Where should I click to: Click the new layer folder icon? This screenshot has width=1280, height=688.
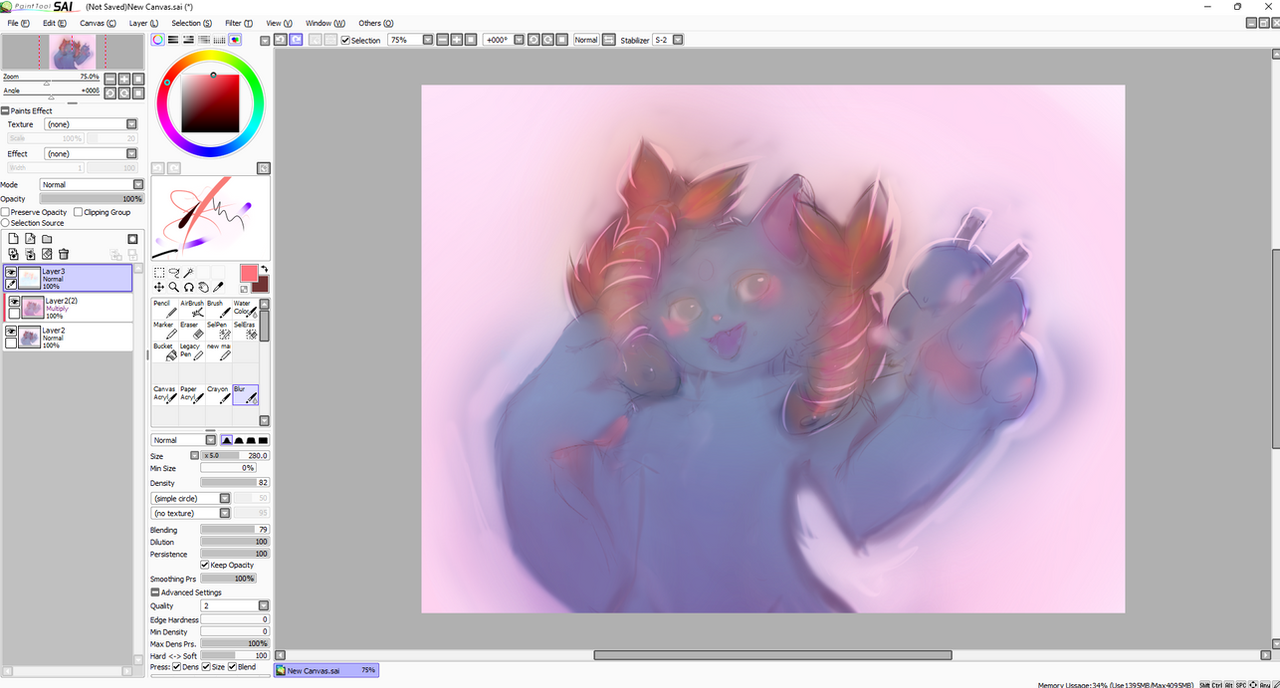click(47, 239)
